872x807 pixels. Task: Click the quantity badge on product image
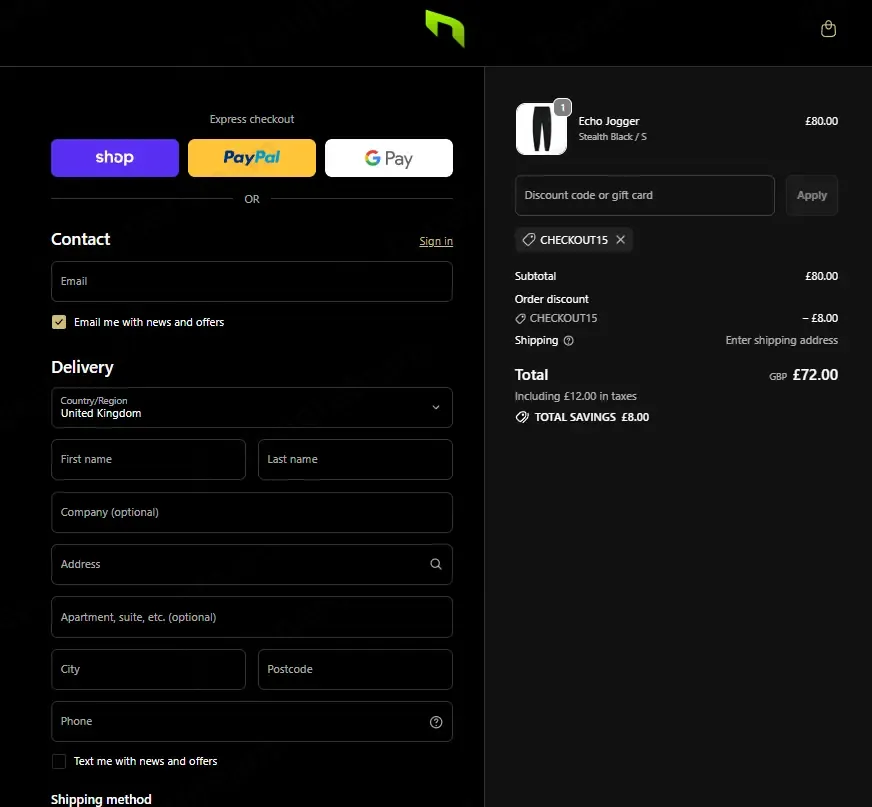point(563,107)
